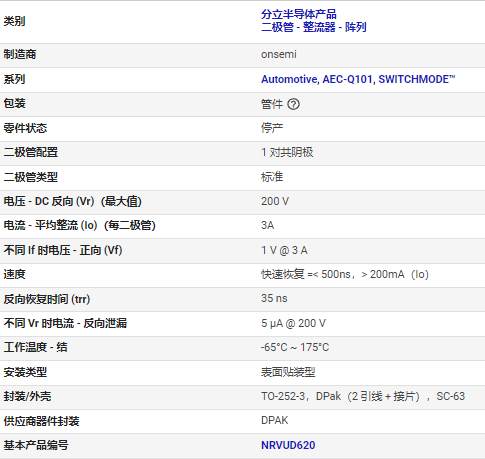The width and height of the screenshot is (485, 459).
Task: Open the NRVUD620 base product number link
Action: 288,445
